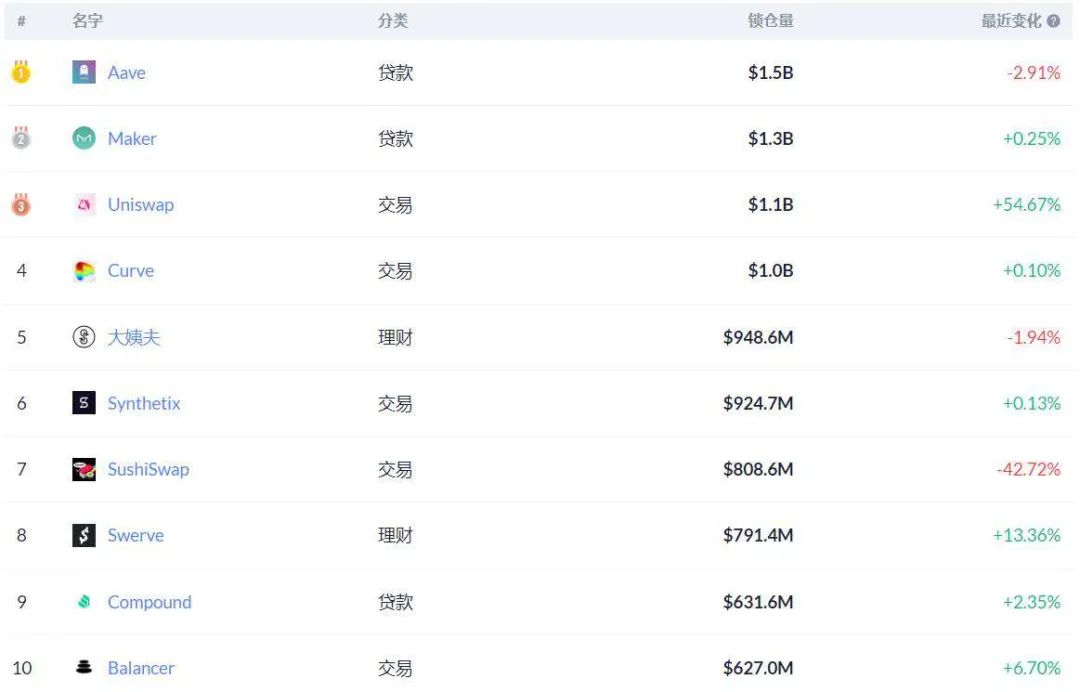This screenshot has height=692, width=1080.
Task: Click the Swerve logo icon
Action: 84,535
